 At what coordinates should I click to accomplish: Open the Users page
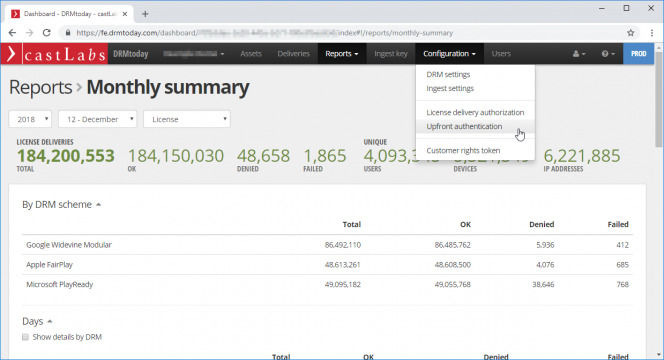[x=501, y=54]
